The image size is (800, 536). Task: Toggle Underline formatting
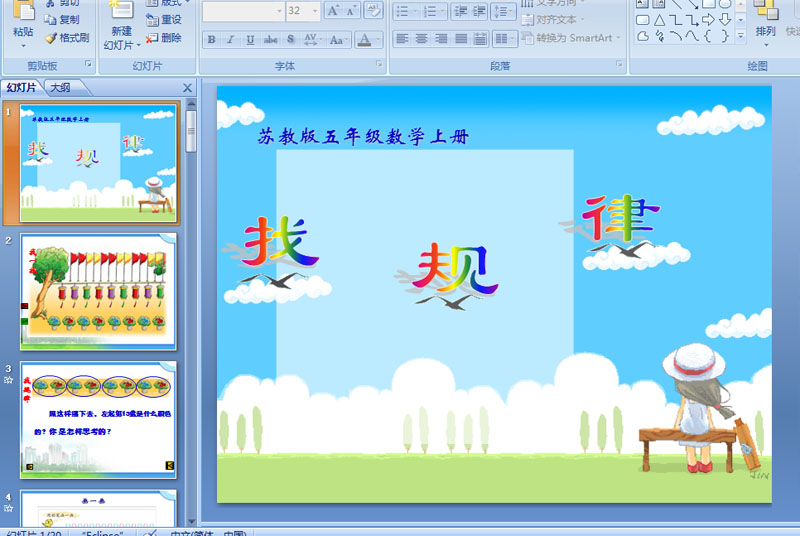point(250,39)
